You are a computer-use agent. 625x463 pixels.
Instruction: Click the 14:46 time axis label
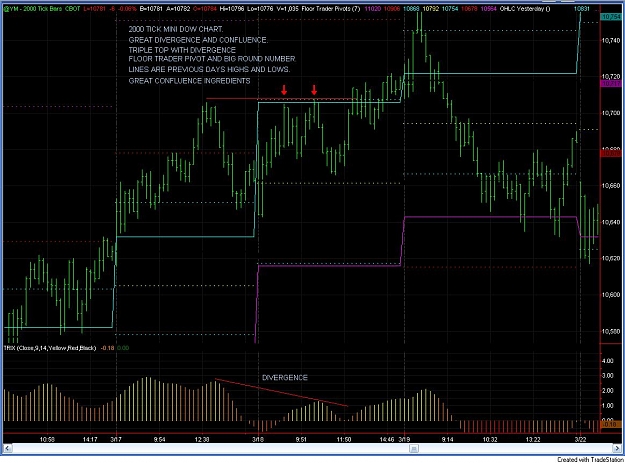point(387,439)
